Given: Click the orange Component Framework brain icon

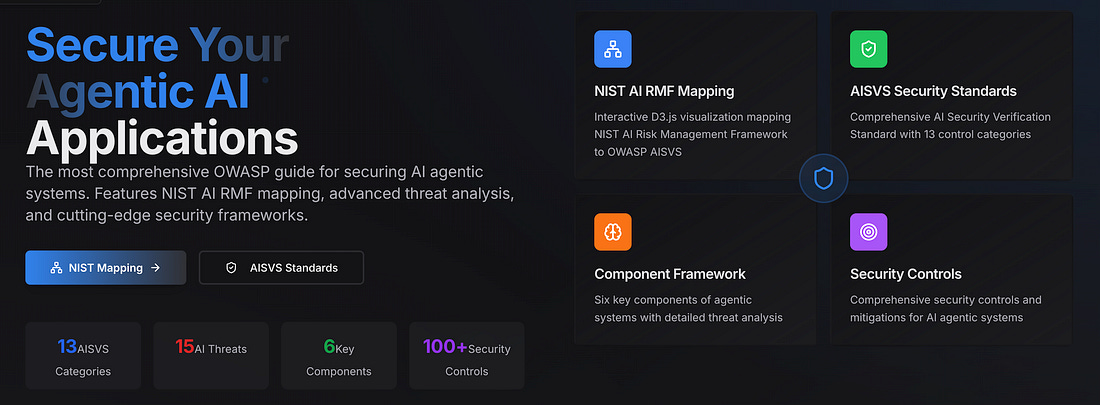Looking at the screenshot, I should [x=612, y=232].
